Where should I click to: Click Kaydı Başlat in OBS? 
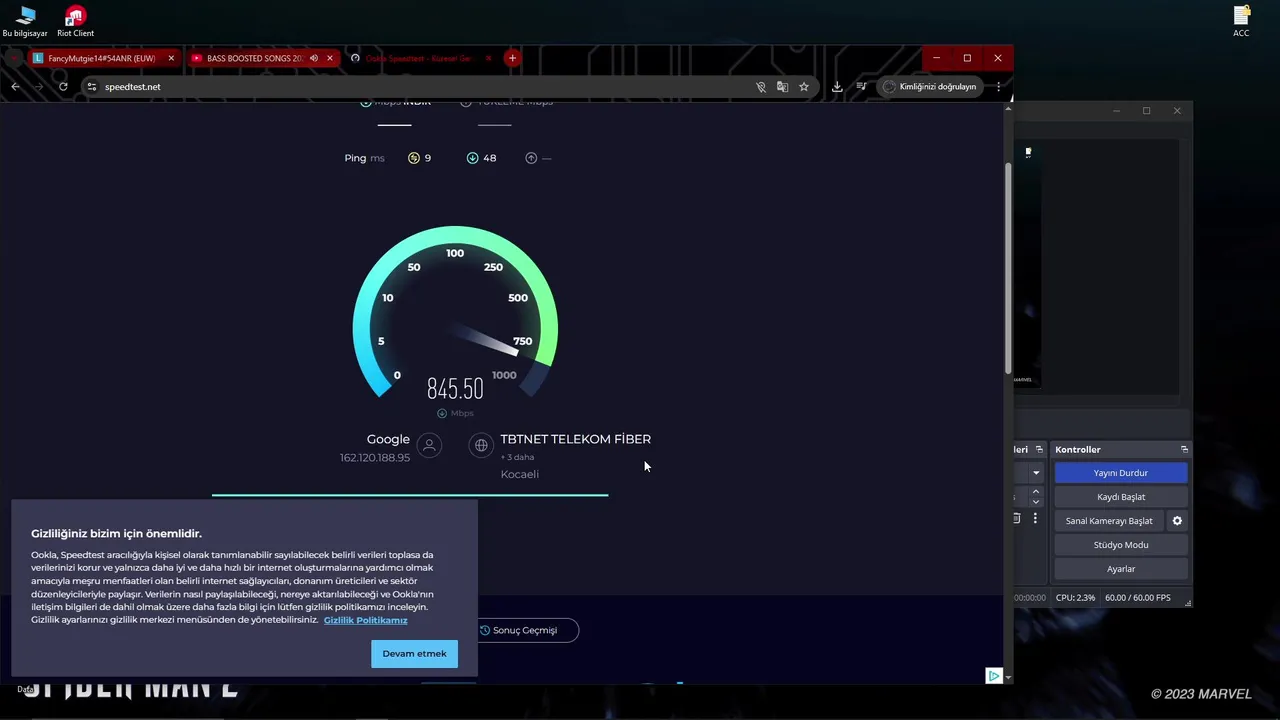tap(1120, 497)
